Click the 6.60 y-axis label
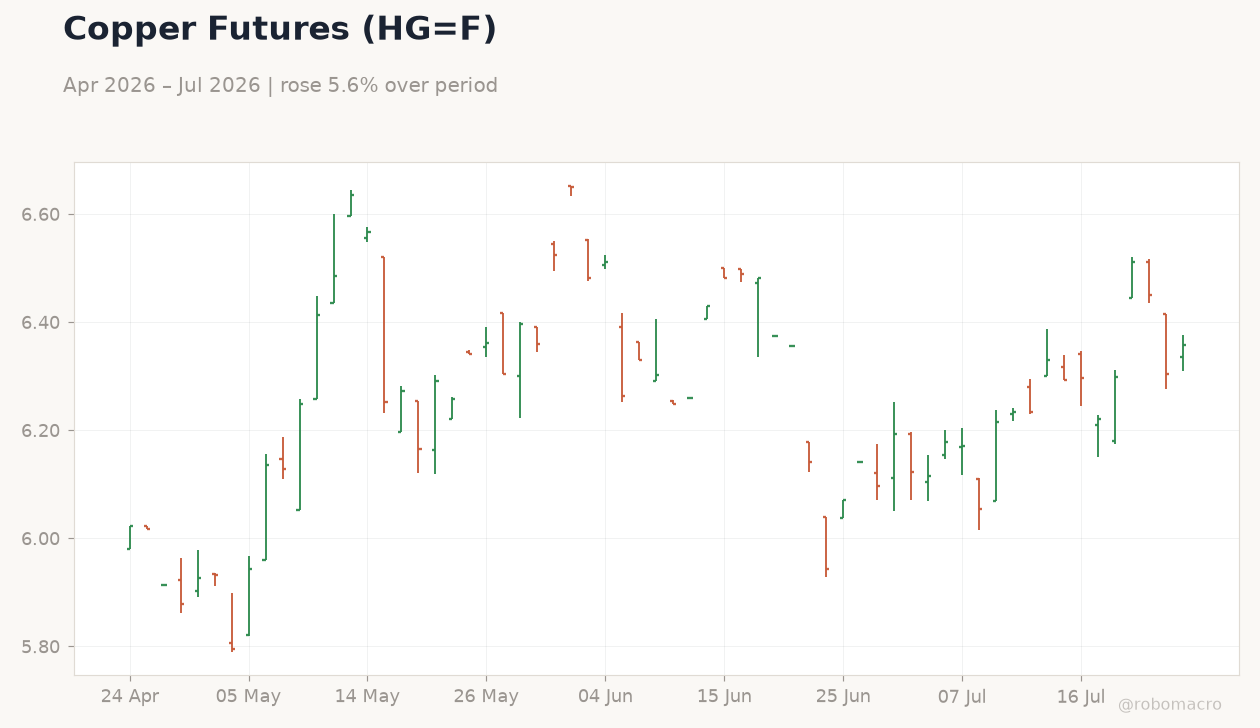The image size is (1260, 728). click(x=41, y=215)
